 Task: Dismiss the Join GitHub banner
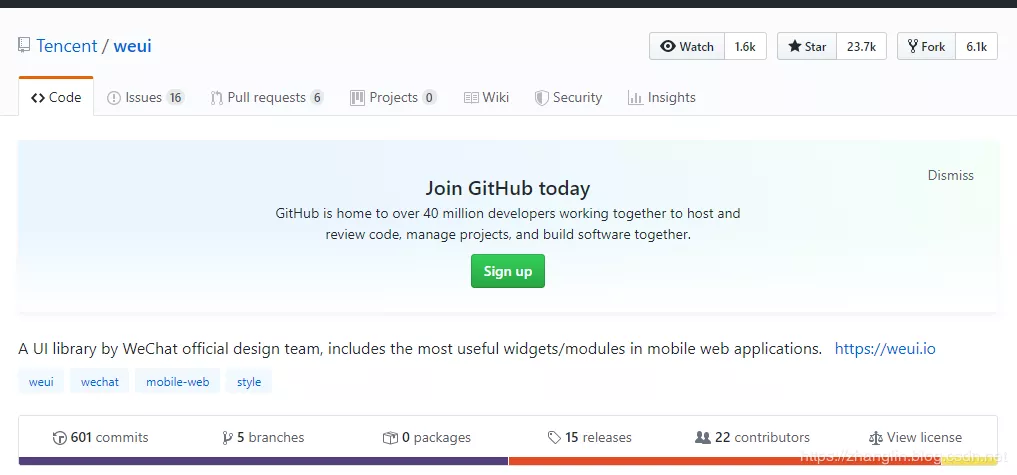pyautogui.click(x=950, y=175)
